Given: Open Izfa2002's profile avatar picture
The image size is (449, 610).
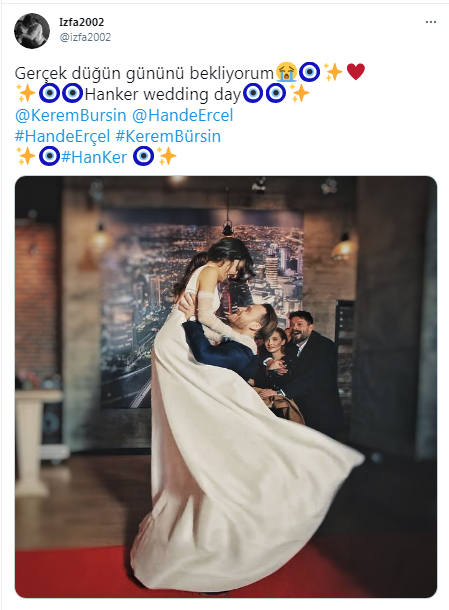Looking at the screenshot, I should coord(32,31).
